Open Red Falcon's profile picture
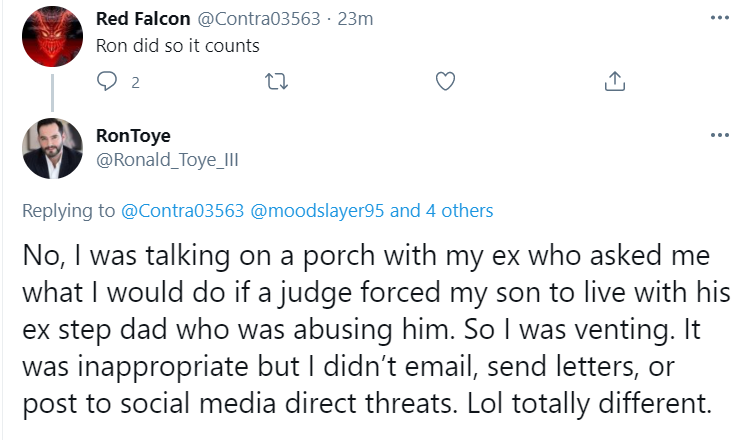This screenshot has width=751, height=440. click(52, 36)
